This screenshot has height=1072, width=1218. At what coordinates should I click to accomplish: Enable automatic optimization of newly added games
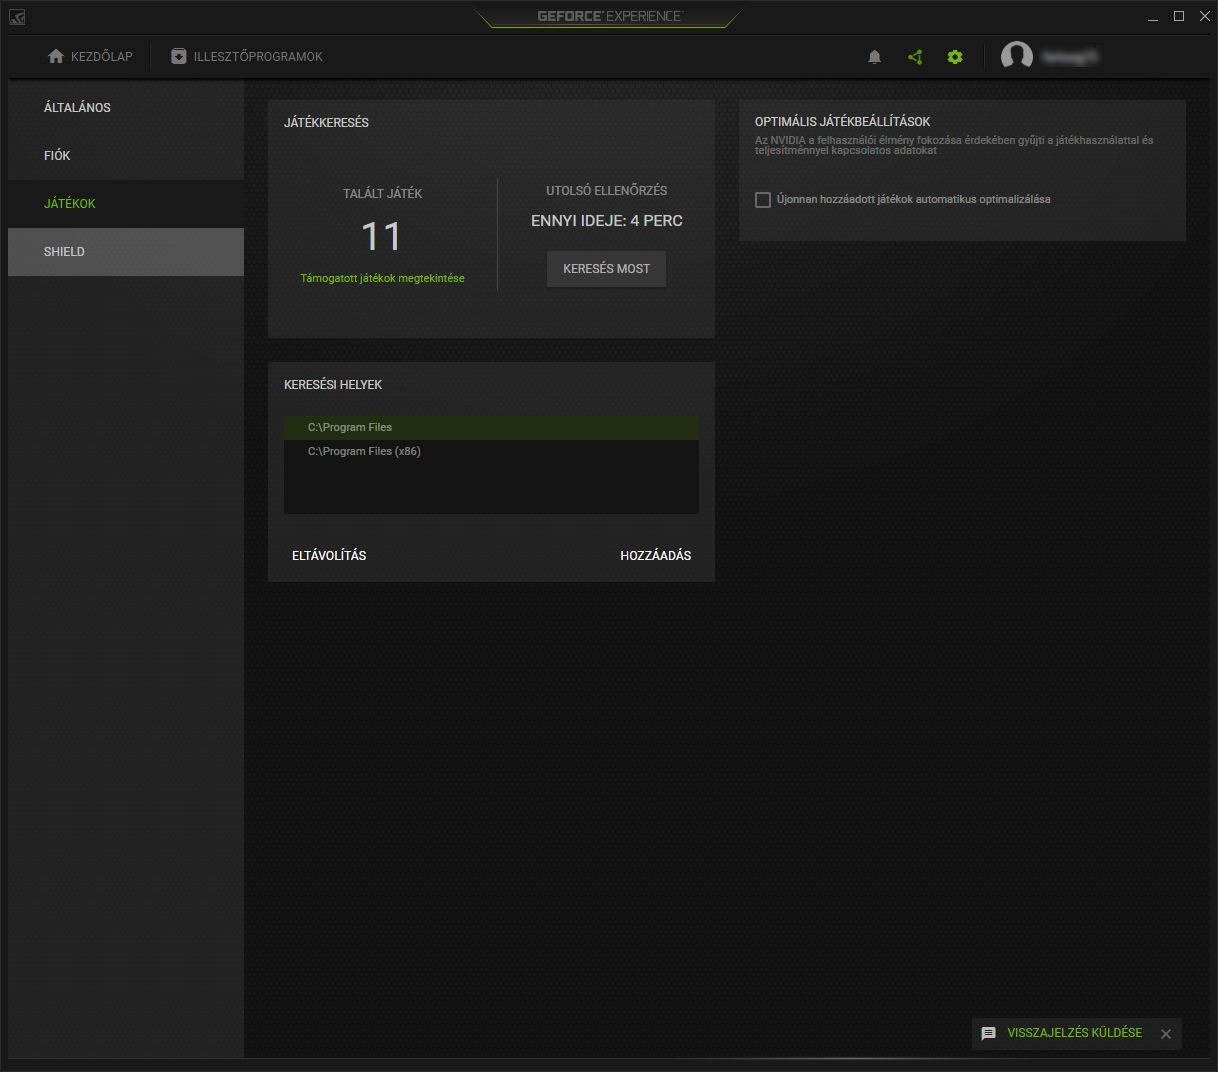pos(763,200)
